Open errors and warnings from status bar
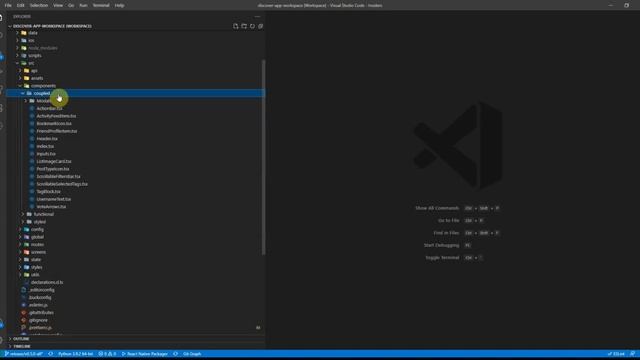The image size is (640, 360). [107, 354]
